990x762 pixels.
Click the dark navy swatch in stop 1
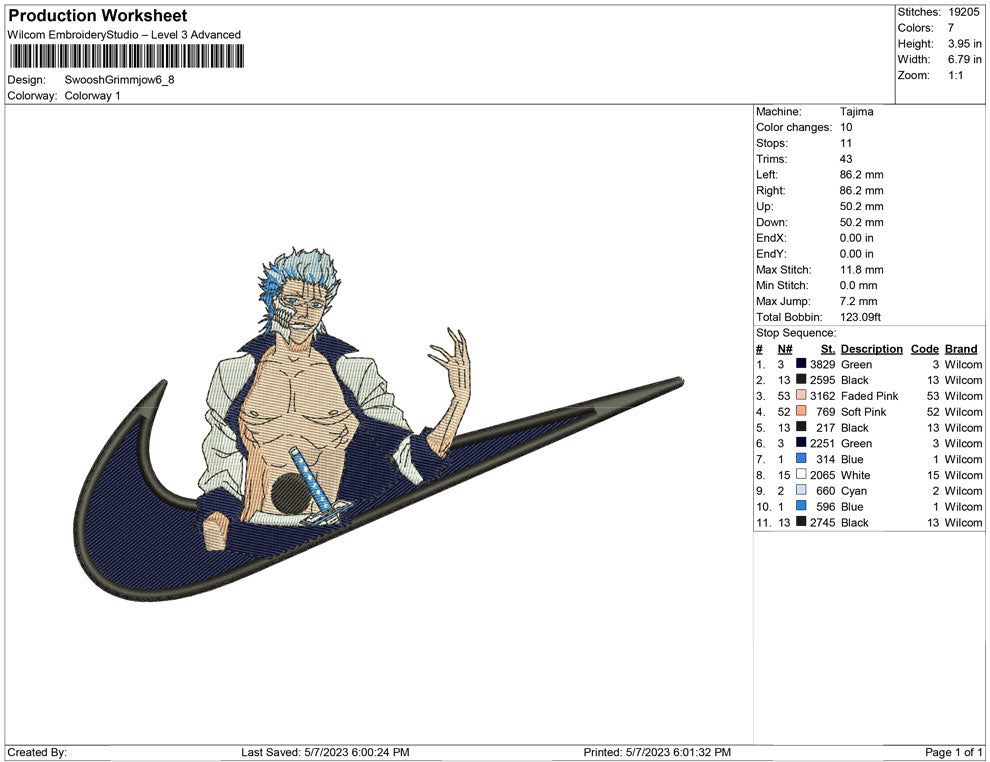pyautogui.click(x=801, y=364)
